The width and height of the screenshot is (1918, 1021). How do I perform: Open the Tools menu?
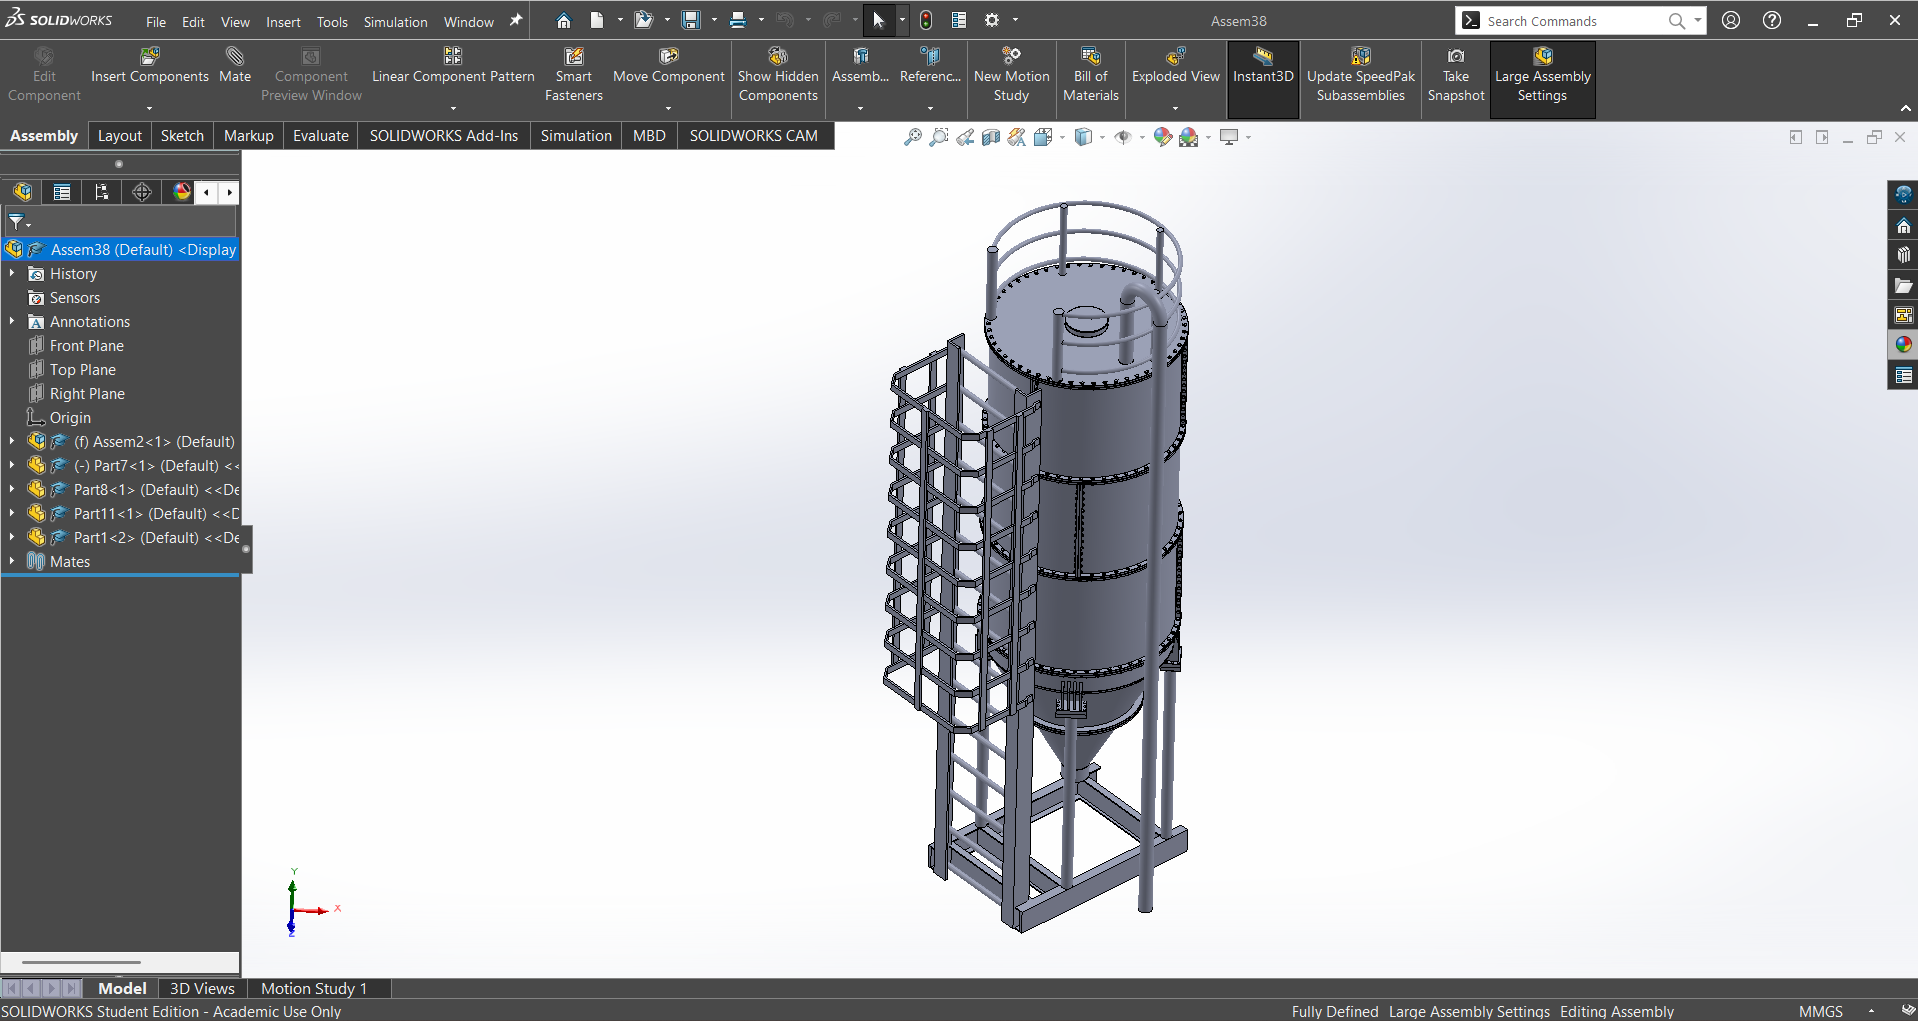coord(332,22)
